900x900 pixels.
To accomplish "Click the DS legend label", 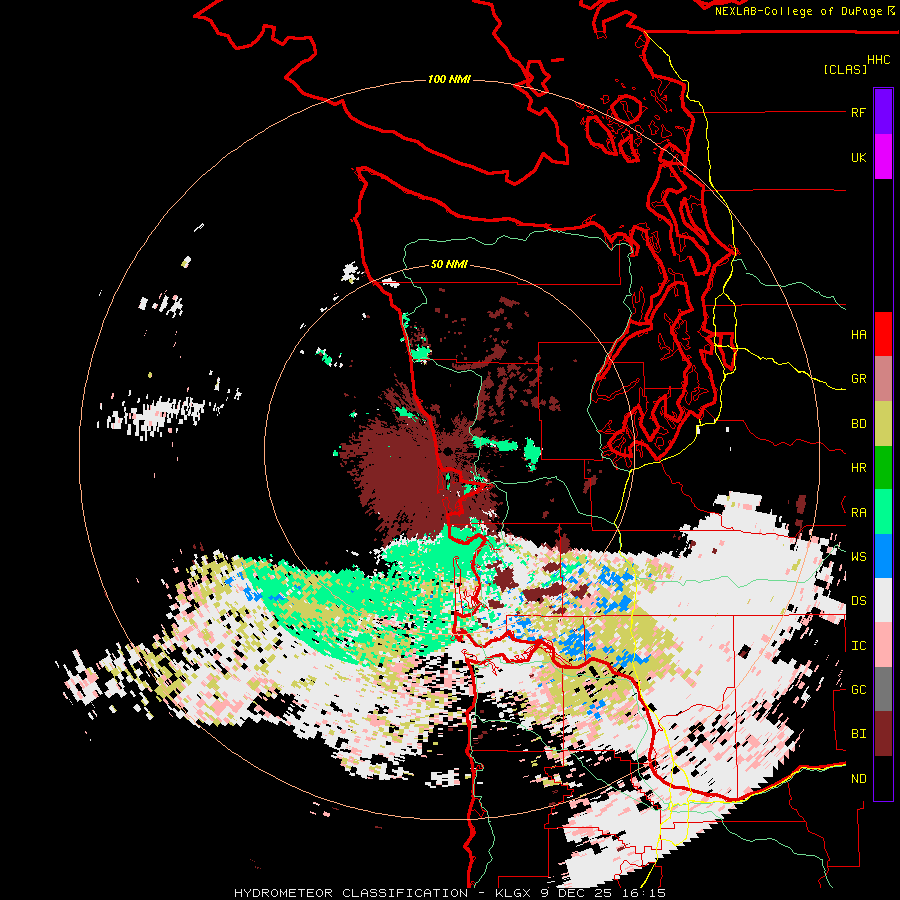I will click(x=858, y=600).
